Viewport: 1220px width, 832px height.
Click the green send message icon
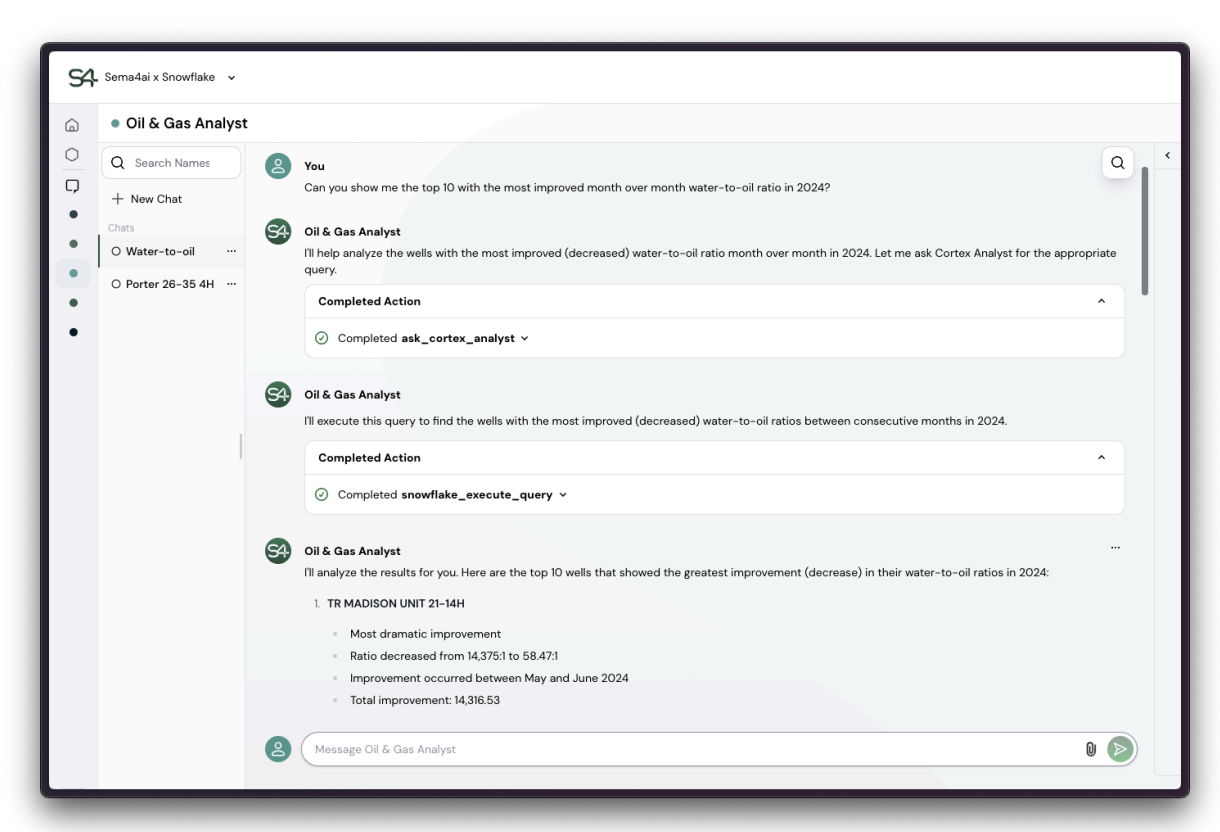(x=1120, y=748)
